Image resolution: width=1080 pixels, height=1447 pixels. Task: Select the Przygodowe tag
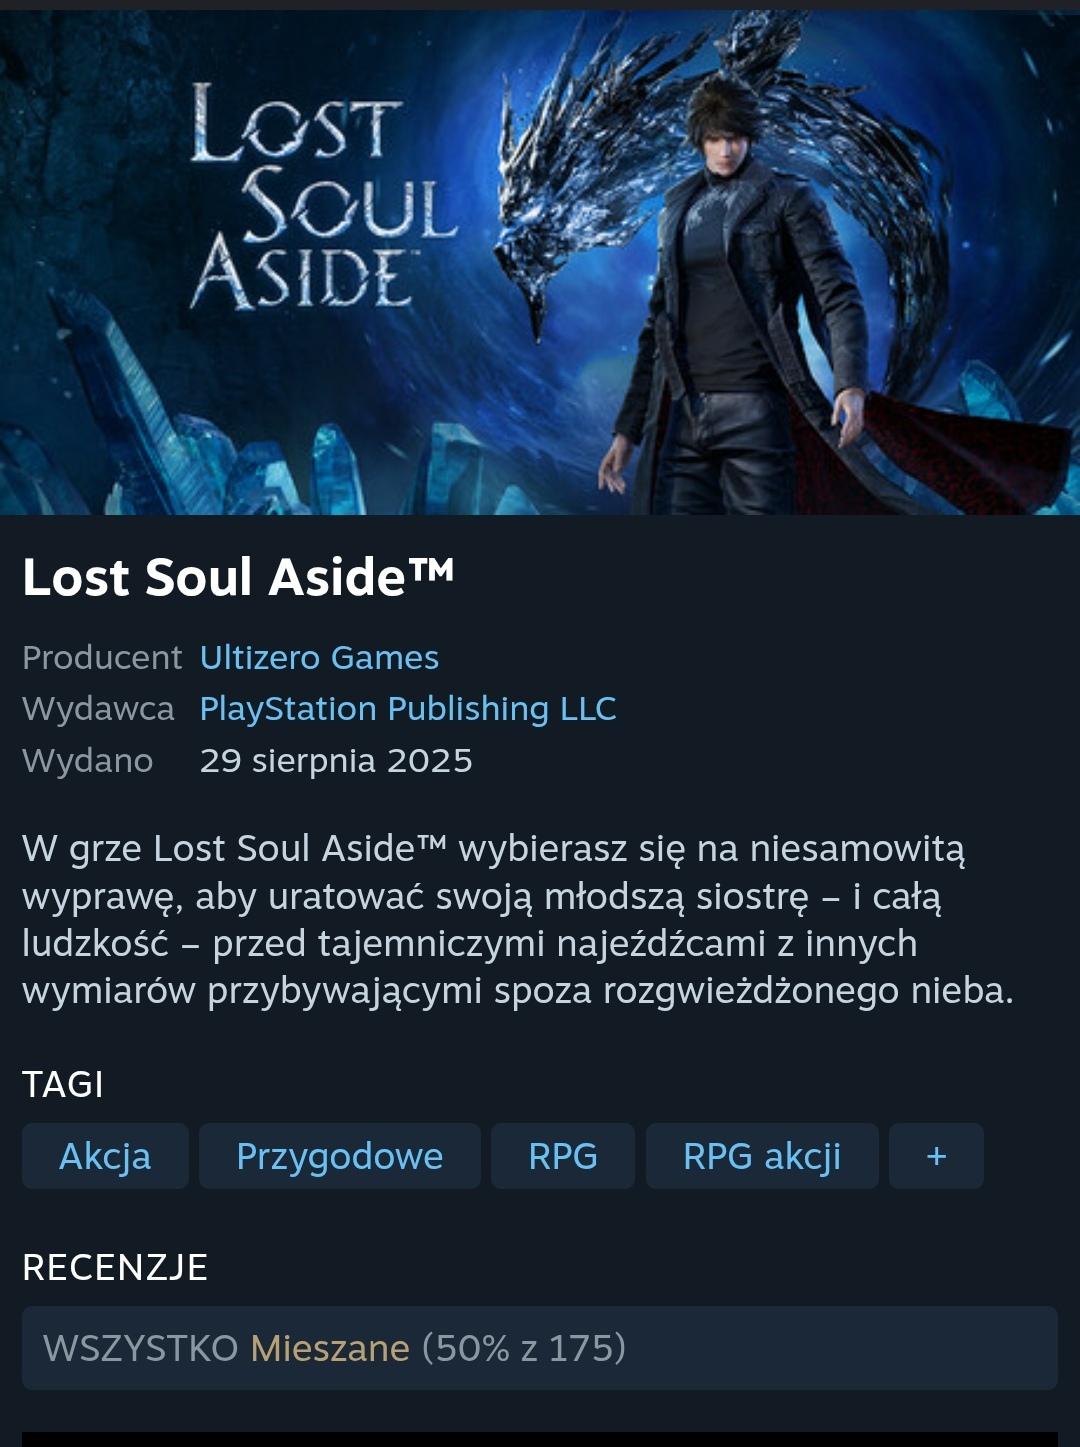(340, 1156)
